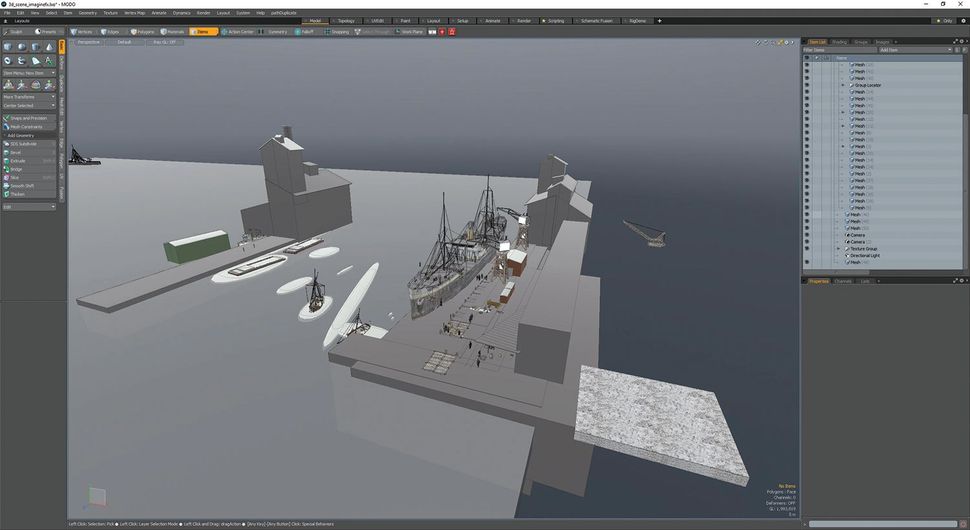Screen dimensions: 970x530
Task: Open the Add Item dropdown
Action: 915,49
